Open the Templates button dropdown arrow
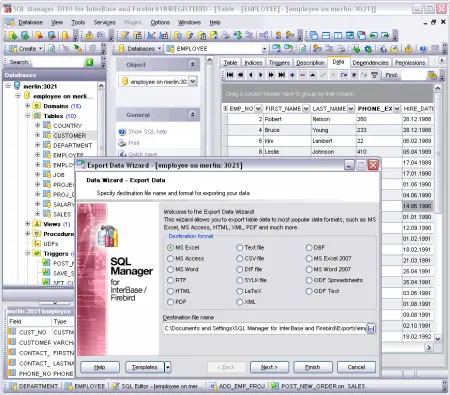Image resolution: width=450 pixels, height=395 pixels. point(168,367)
